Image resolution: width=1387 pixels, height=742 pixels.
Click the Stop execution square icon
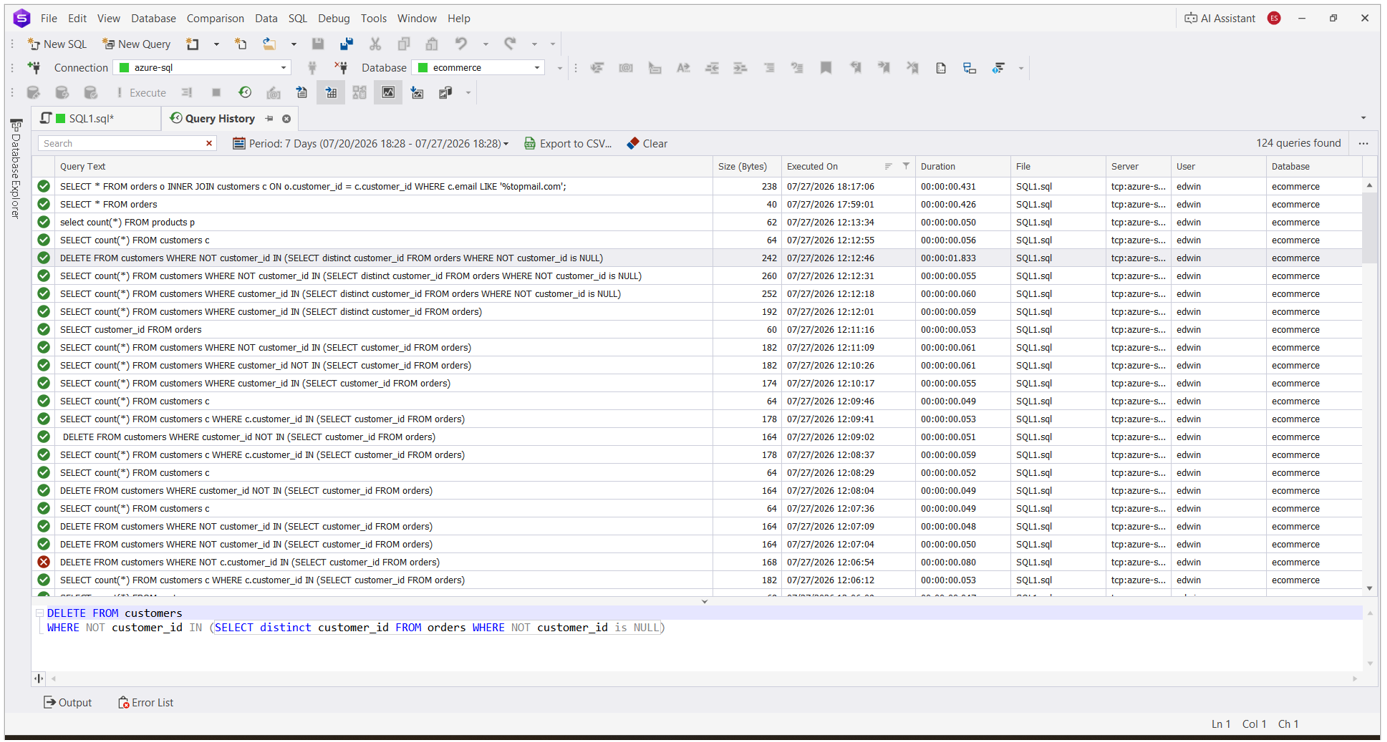pos(216,93)
